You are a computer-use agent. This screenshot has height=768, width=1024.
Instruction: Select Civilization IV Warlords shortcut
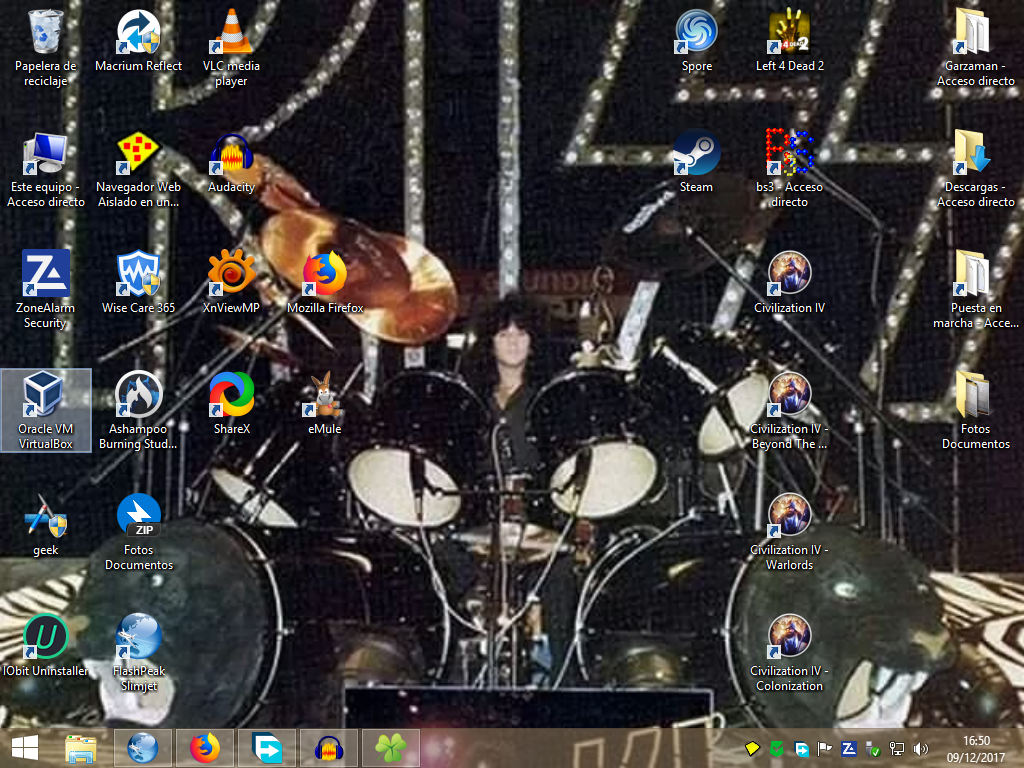click(790, 532)
